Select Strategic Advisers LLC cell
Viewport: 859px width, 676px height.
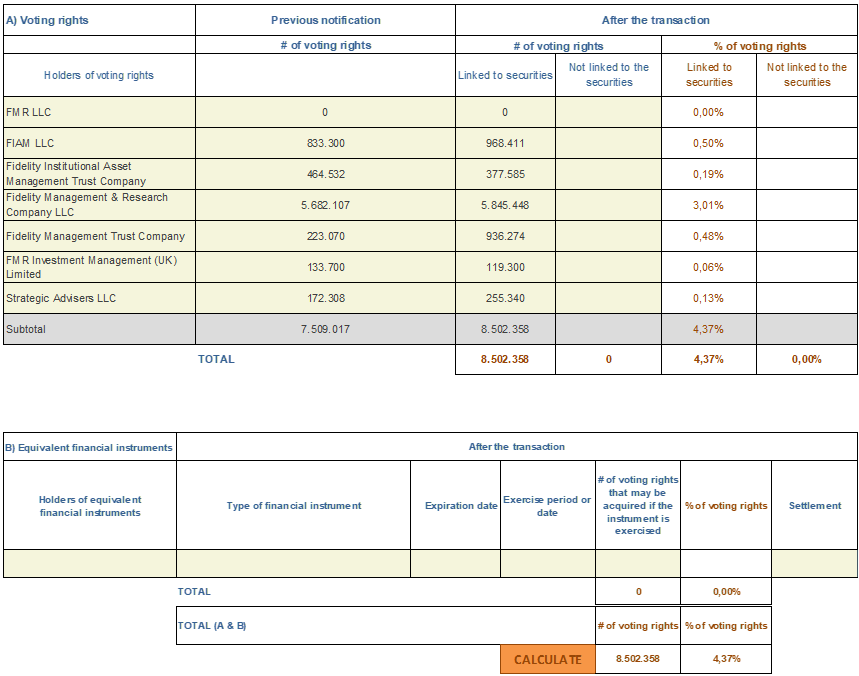99,298
